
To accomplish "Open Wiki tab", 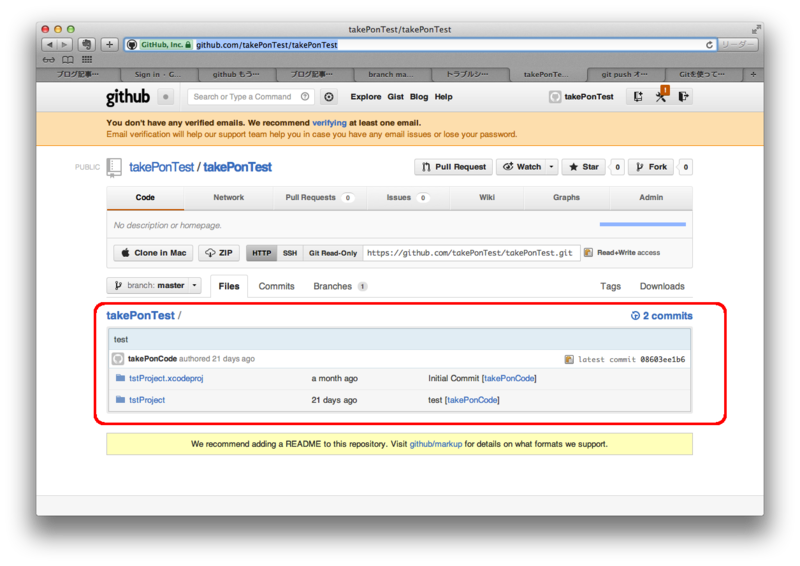I will [x=487, y=198].
